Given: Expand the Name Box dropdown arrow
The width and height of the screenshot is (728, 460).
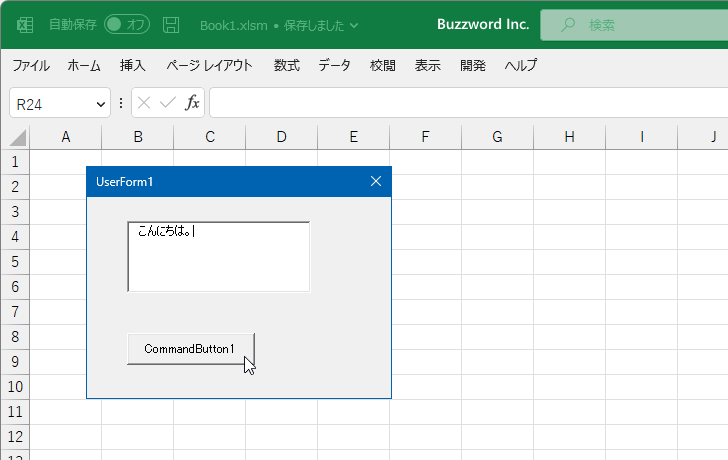Looking at the screenshot, I should point(100,104).
